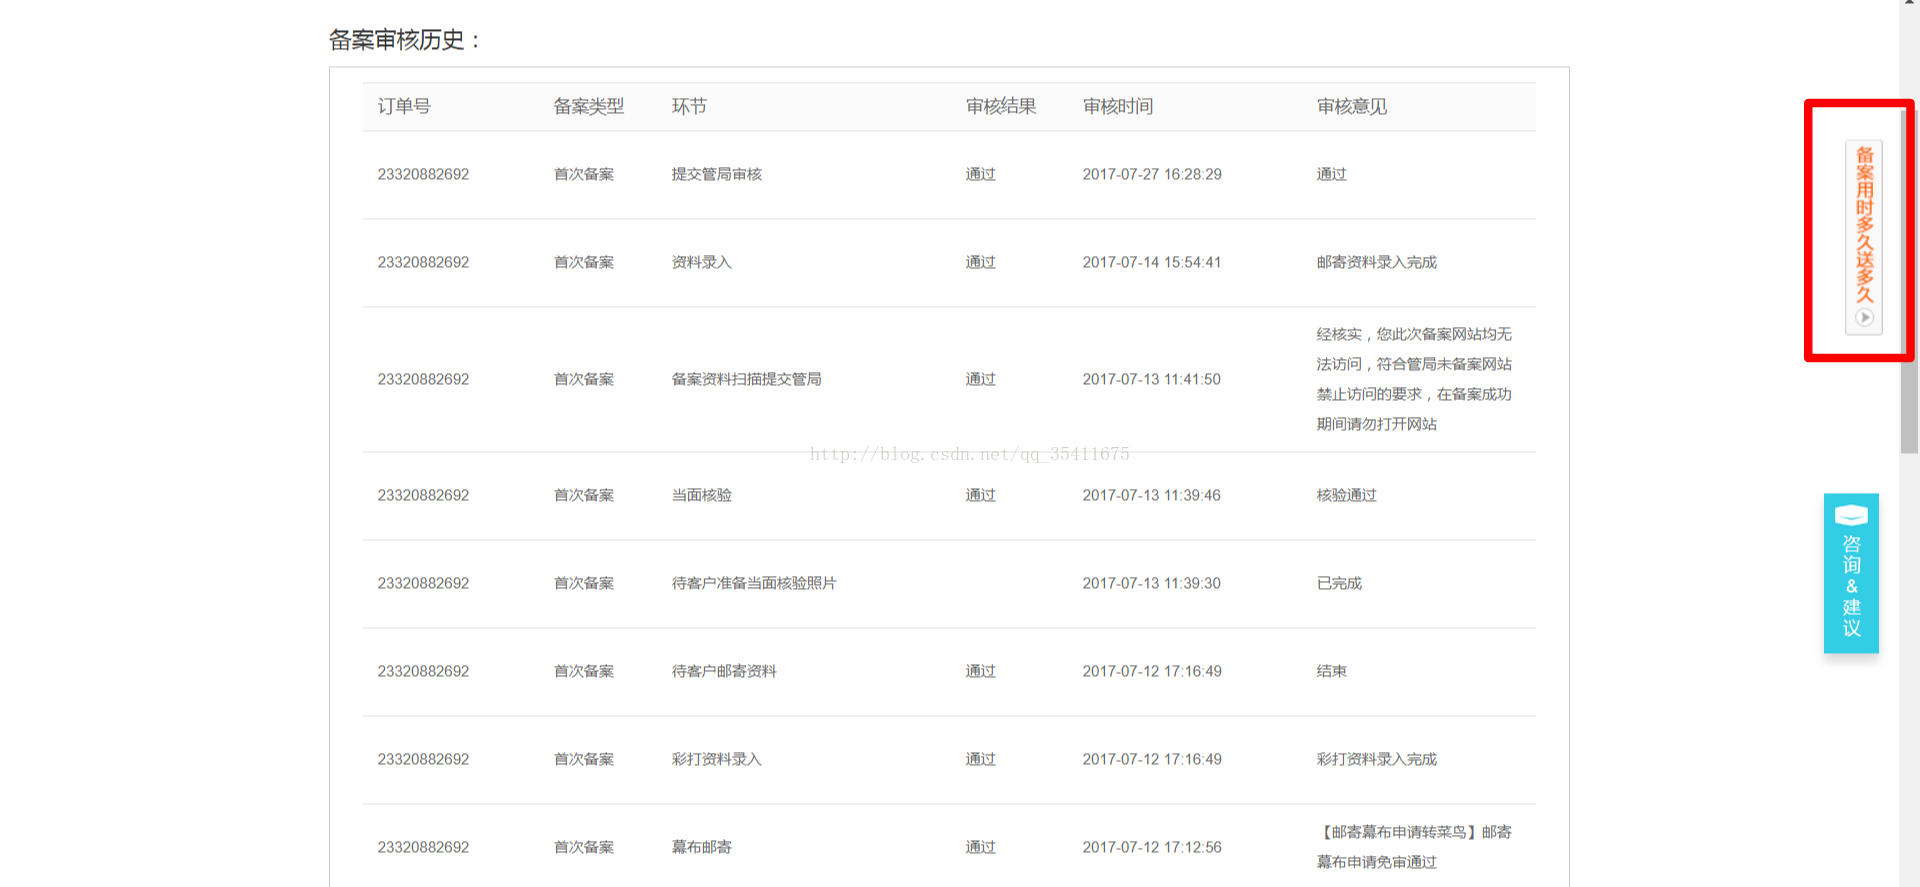Select the 资料录入 step cell
The width and height of the screenshot is (1920, 887).
[x=702, y=262]
